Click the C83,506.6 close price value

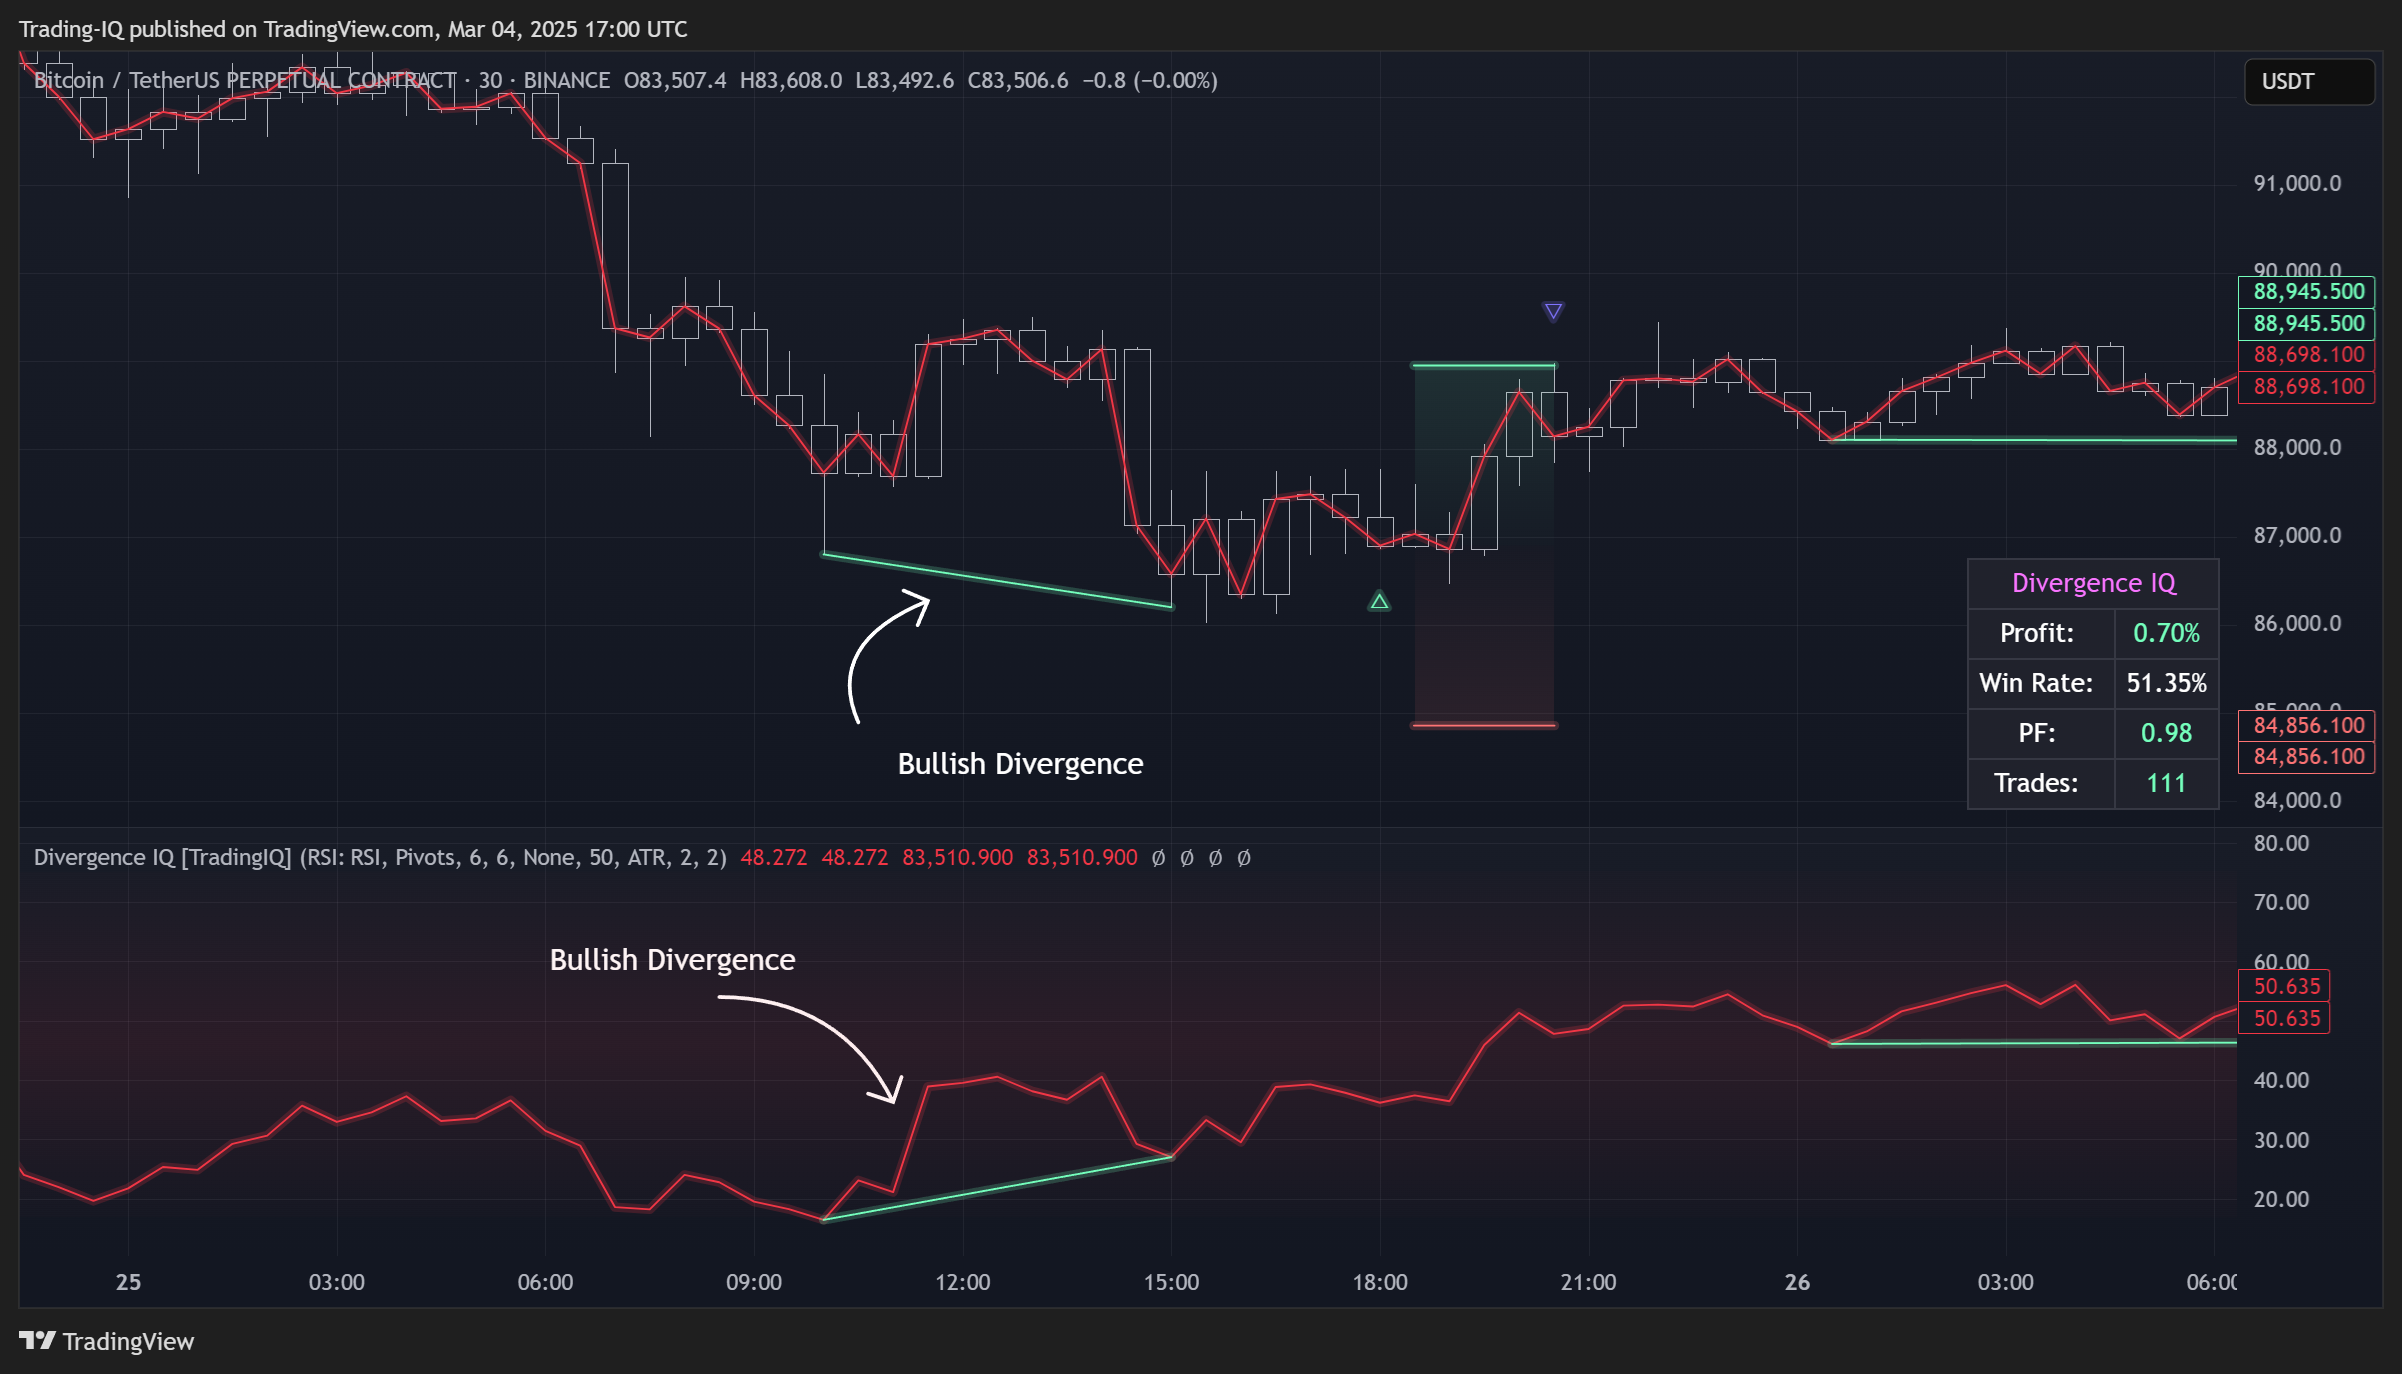click(1017, 80)
